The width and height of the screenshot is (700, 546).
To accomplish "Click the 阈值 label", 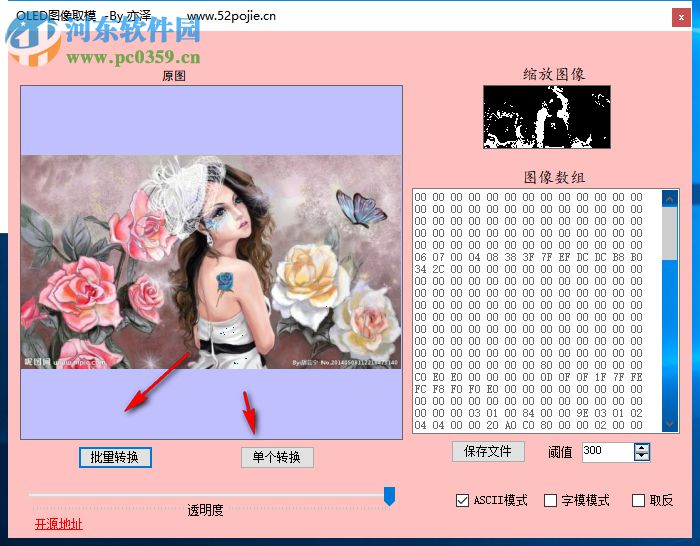I will coord(560,452).
